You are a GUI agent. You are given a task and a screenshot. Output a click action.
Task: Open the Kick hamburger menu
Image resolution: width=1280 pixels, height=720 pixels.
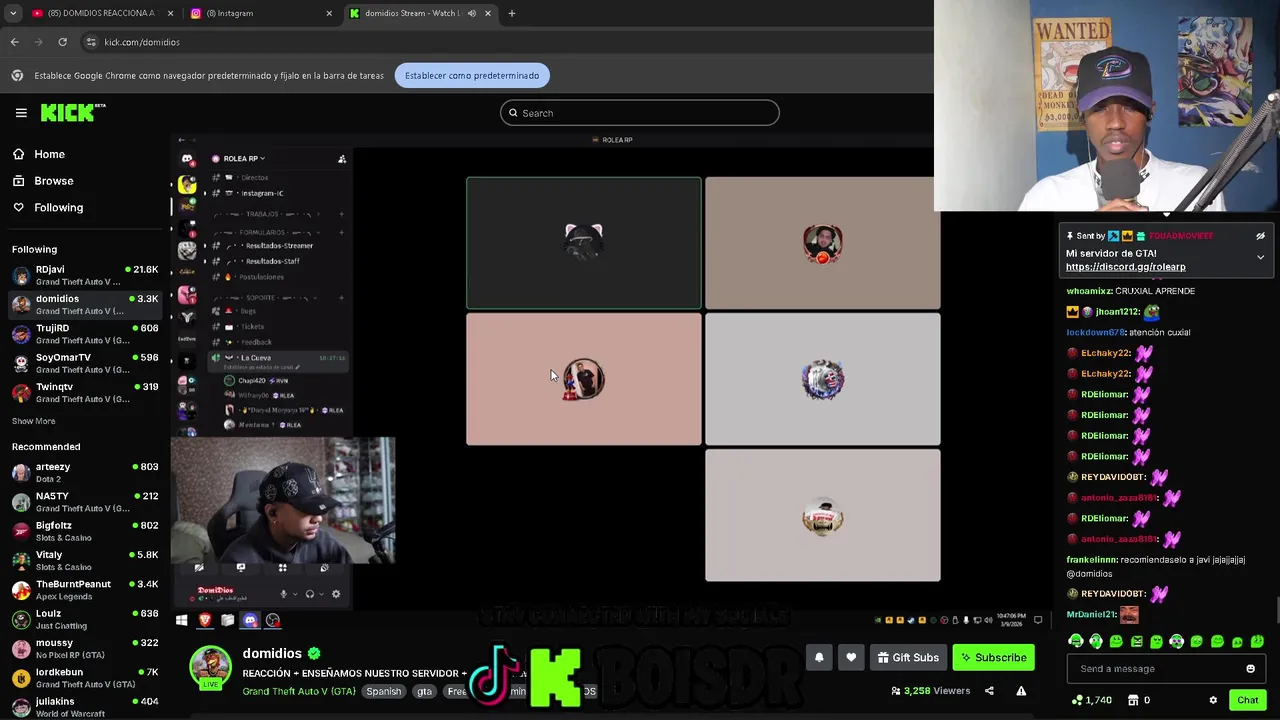pyautogui.click(x=21, y=113)
